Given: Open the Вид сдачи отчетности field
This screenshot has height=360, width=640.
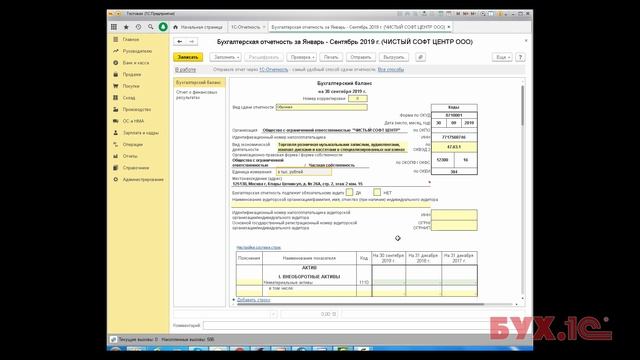Looking at the screenshot, I should click(x=321, y=107).
